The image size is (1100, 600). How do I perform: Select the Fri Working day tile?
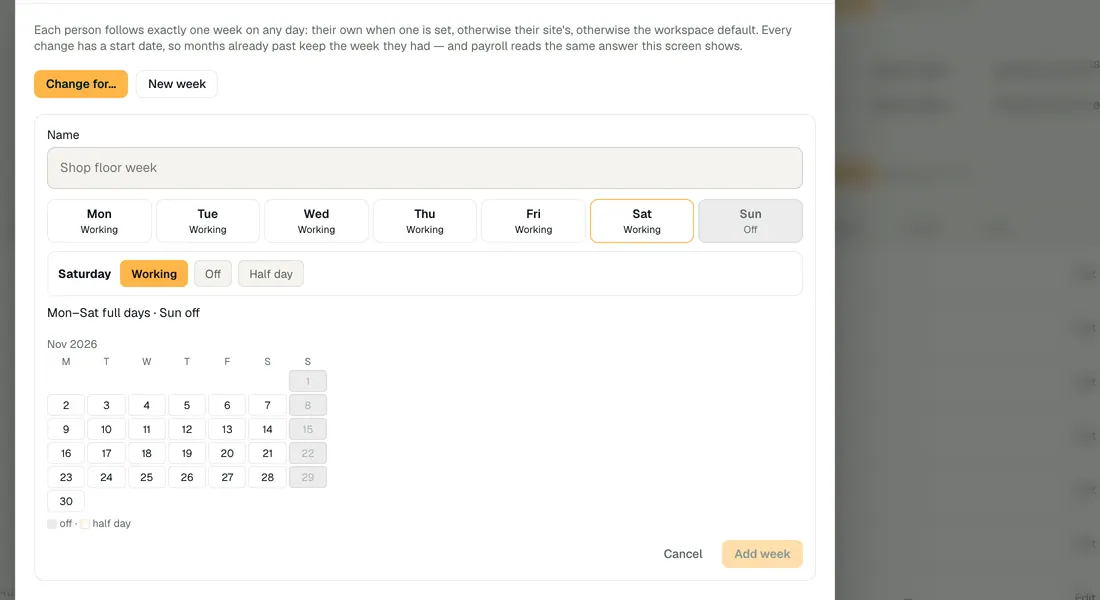click(533, 221)
